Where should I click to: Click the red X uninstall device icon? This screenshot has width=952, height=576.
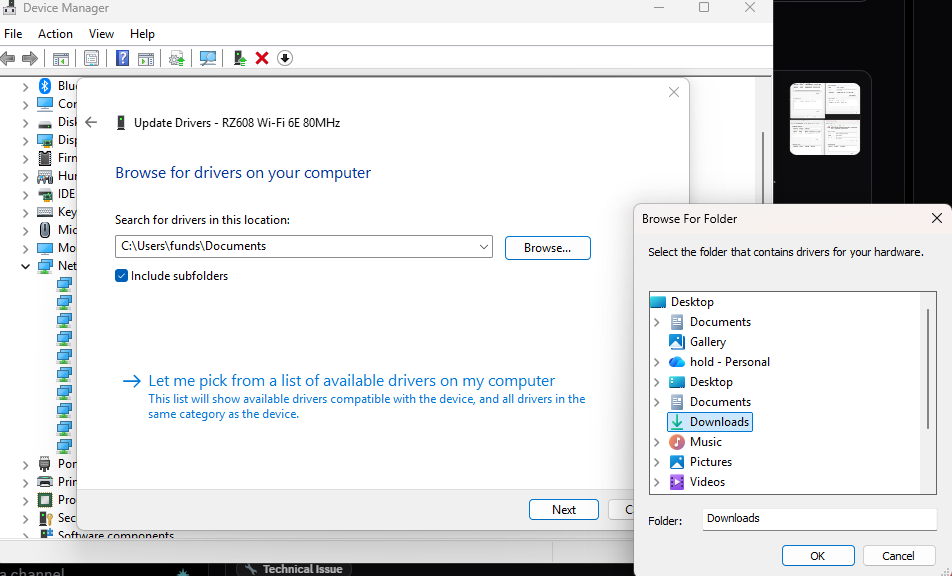(262, 58)
